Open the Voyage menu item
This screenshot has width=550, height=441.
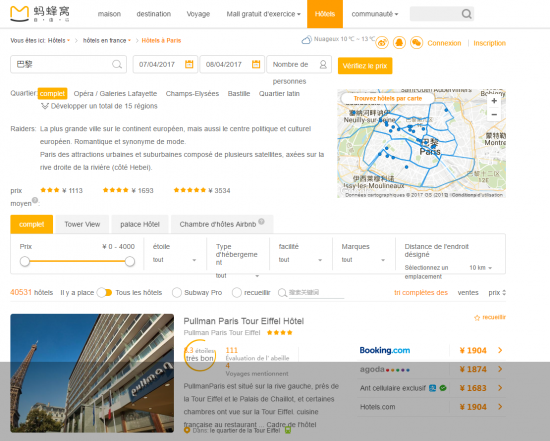point(198,14)
